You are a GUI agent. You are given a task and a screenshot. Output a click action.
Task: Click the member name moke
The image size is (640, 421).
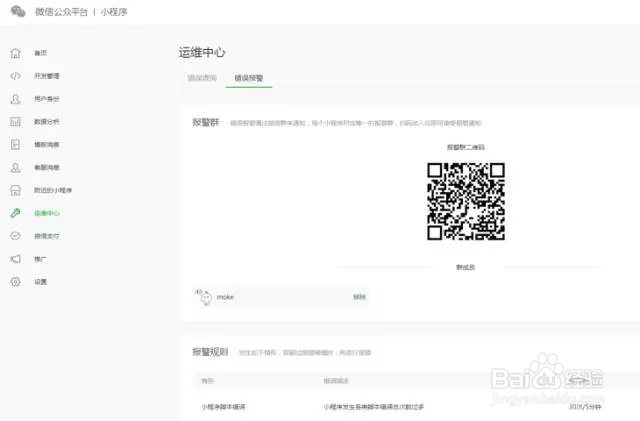(x=225, y=297)
